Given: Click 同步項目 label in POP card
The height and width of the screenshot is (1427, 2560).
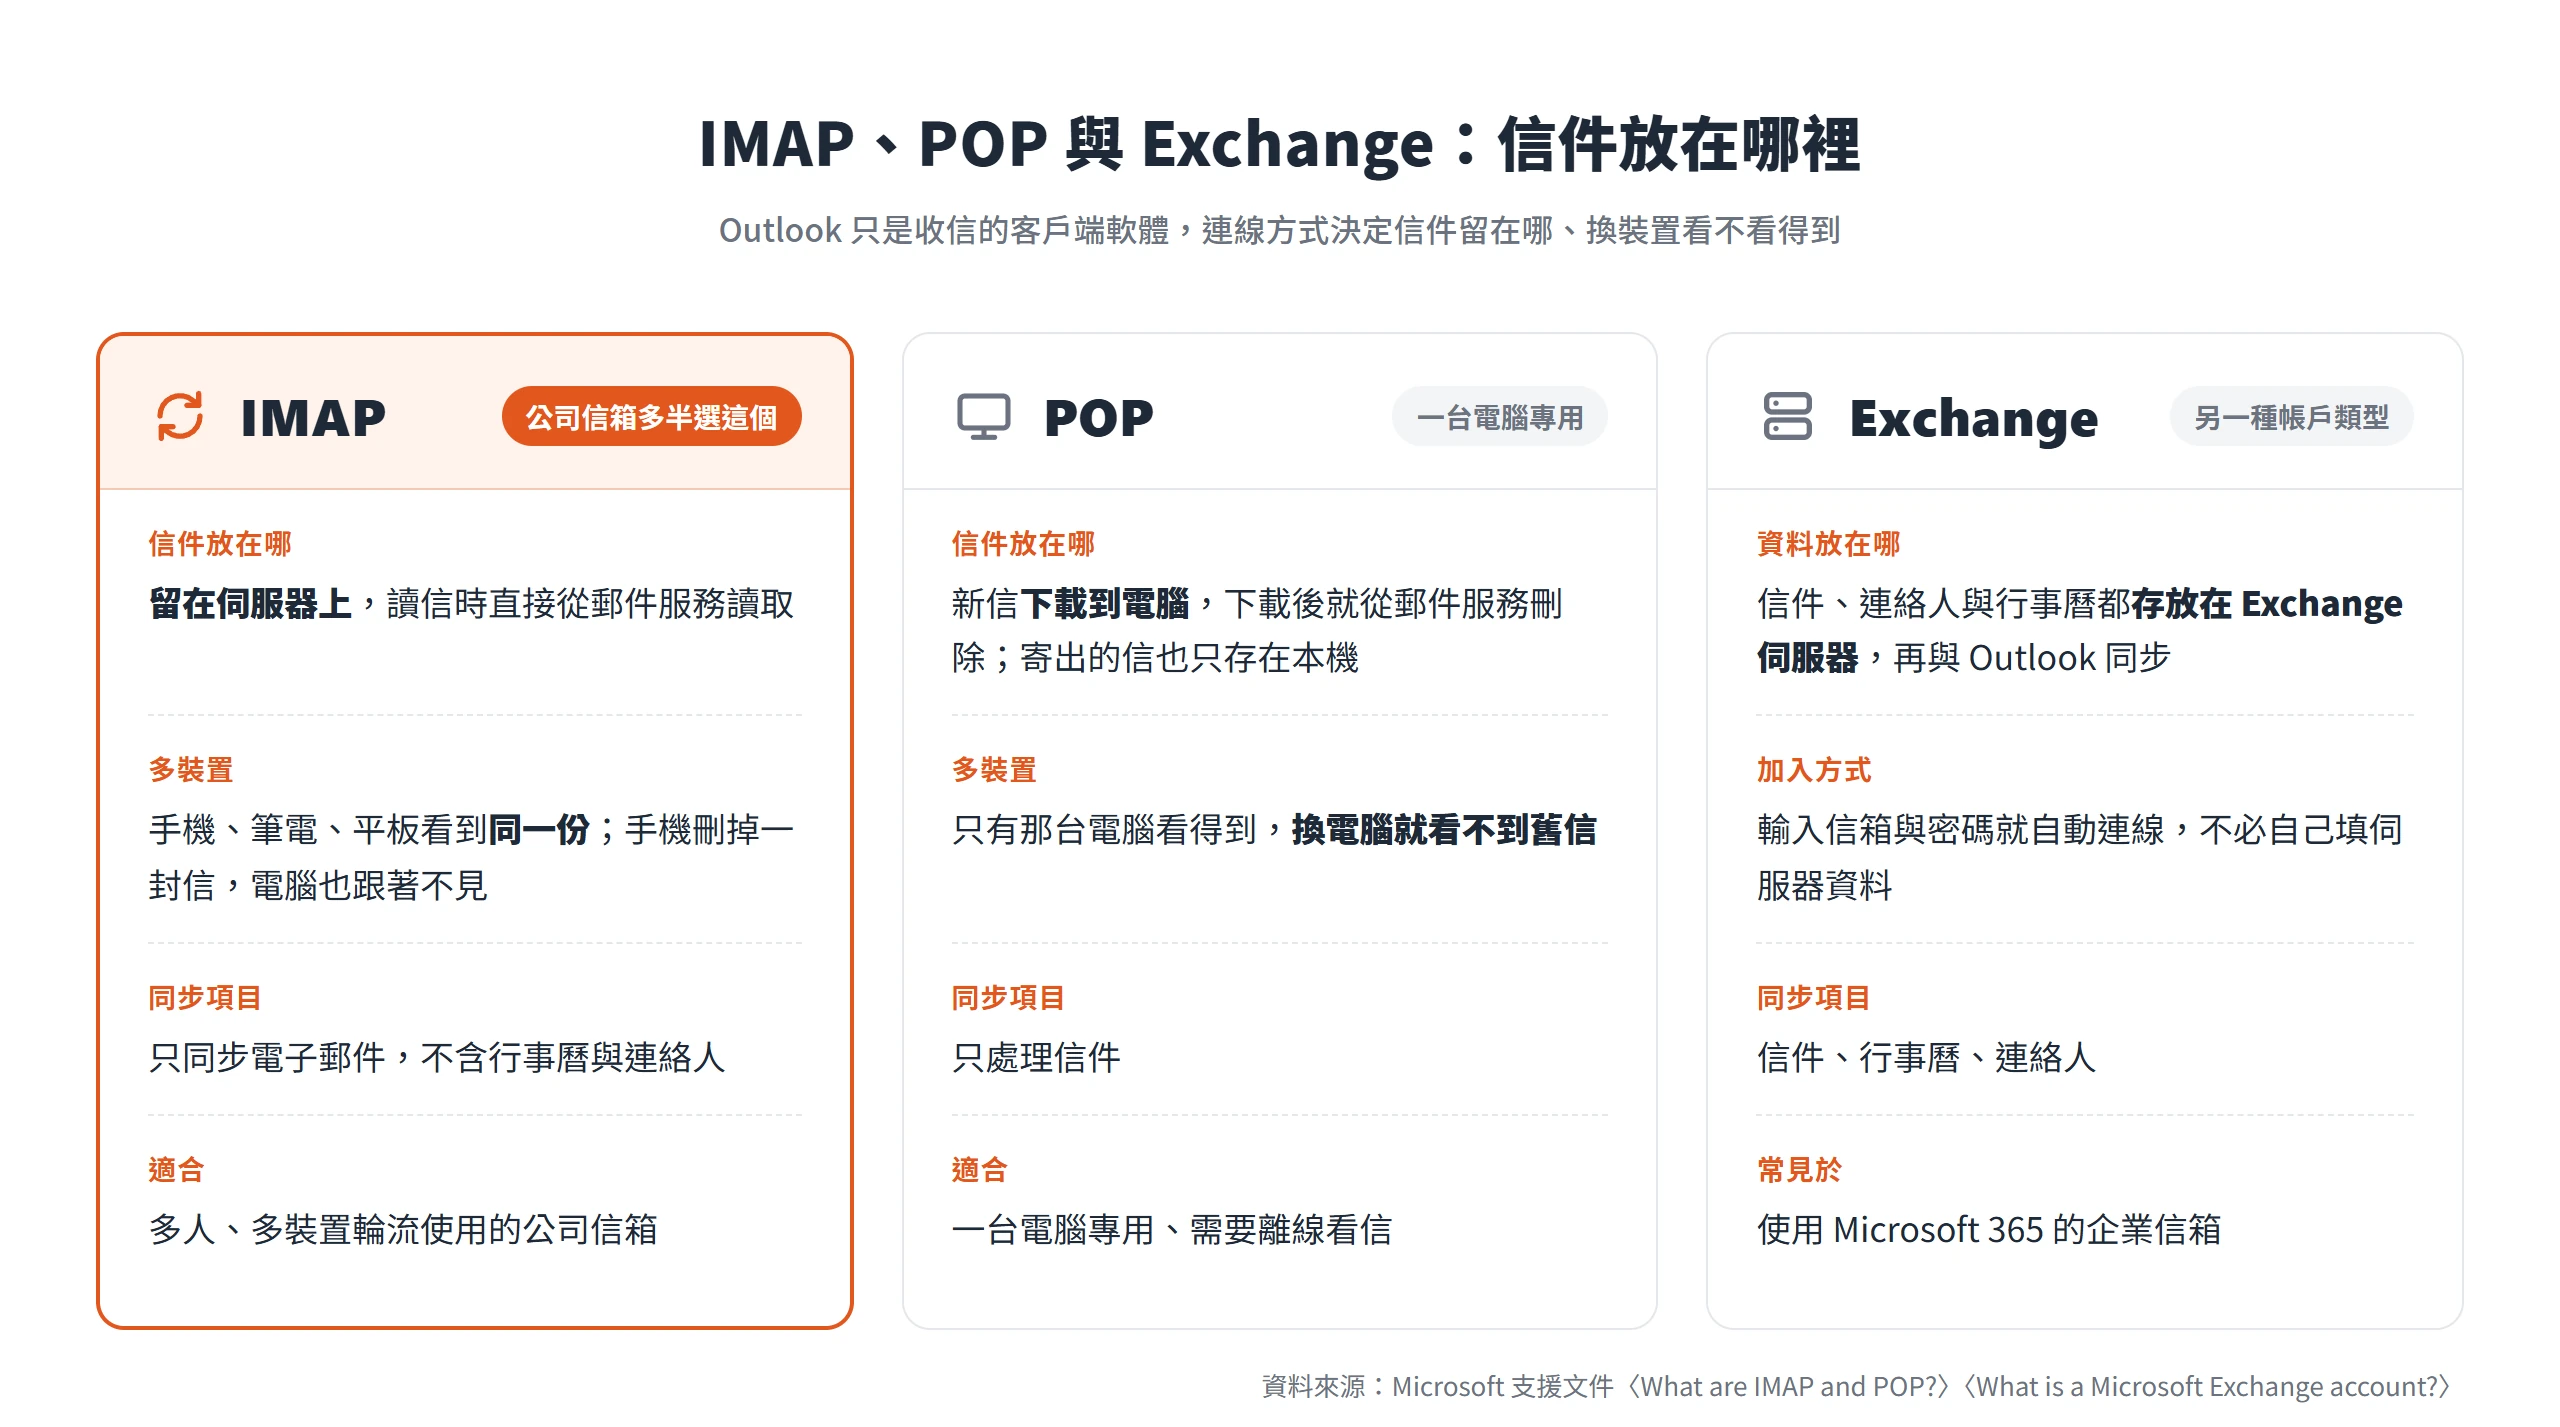Looking at the screenshot, I should click(x=1008, y=998).
